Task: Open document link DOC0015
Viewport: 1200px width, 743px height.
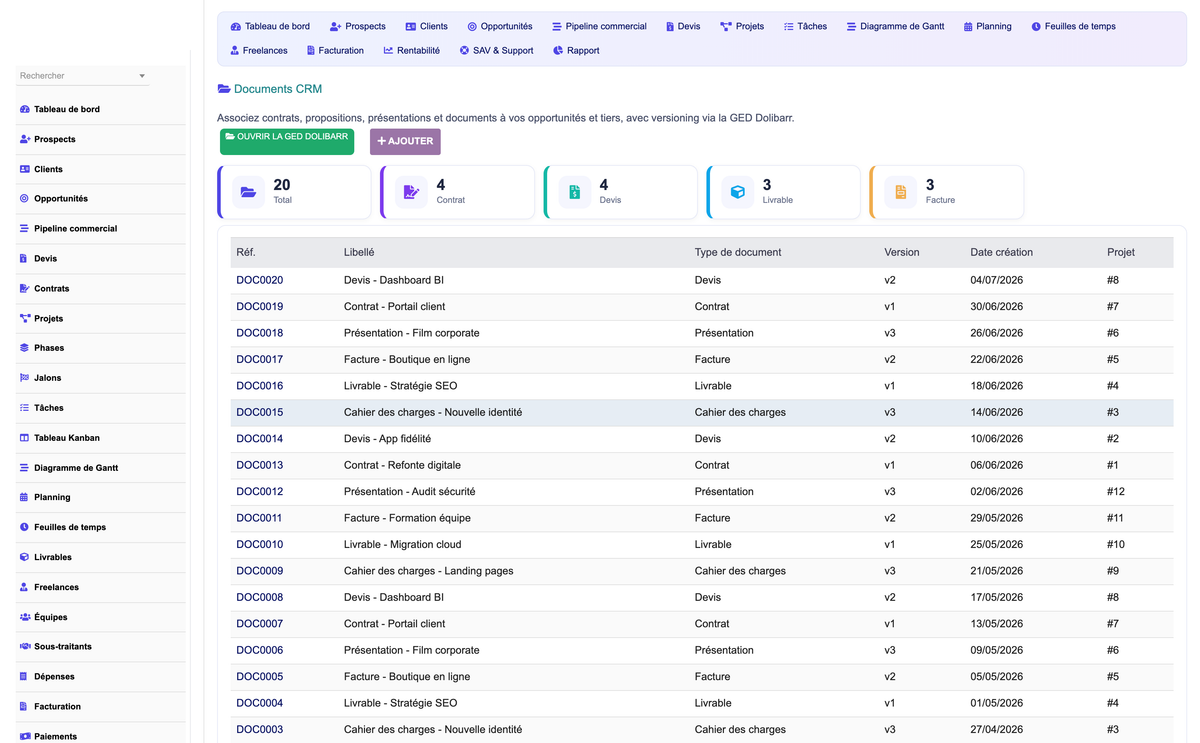Action: [259, 412]
